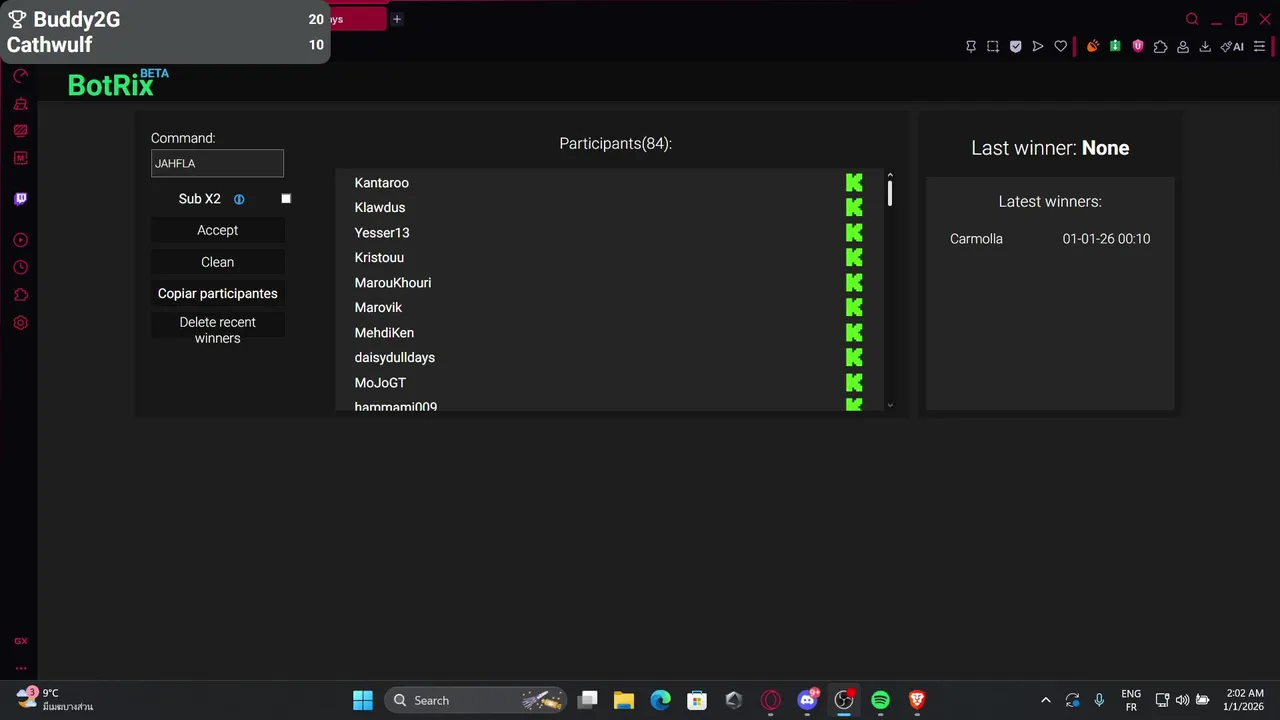Select participant Klawdus

click(380, 208)
